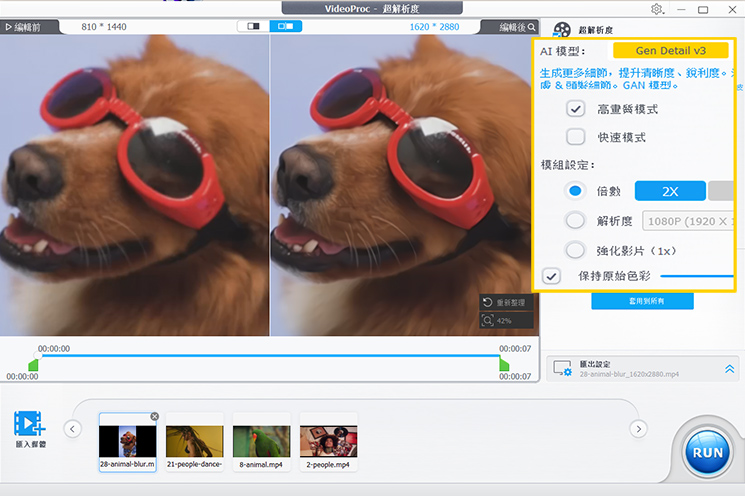Uncheck the high quality mode checkbox
745x496 pixels.
pyautogui.click(x=575, y=109)
